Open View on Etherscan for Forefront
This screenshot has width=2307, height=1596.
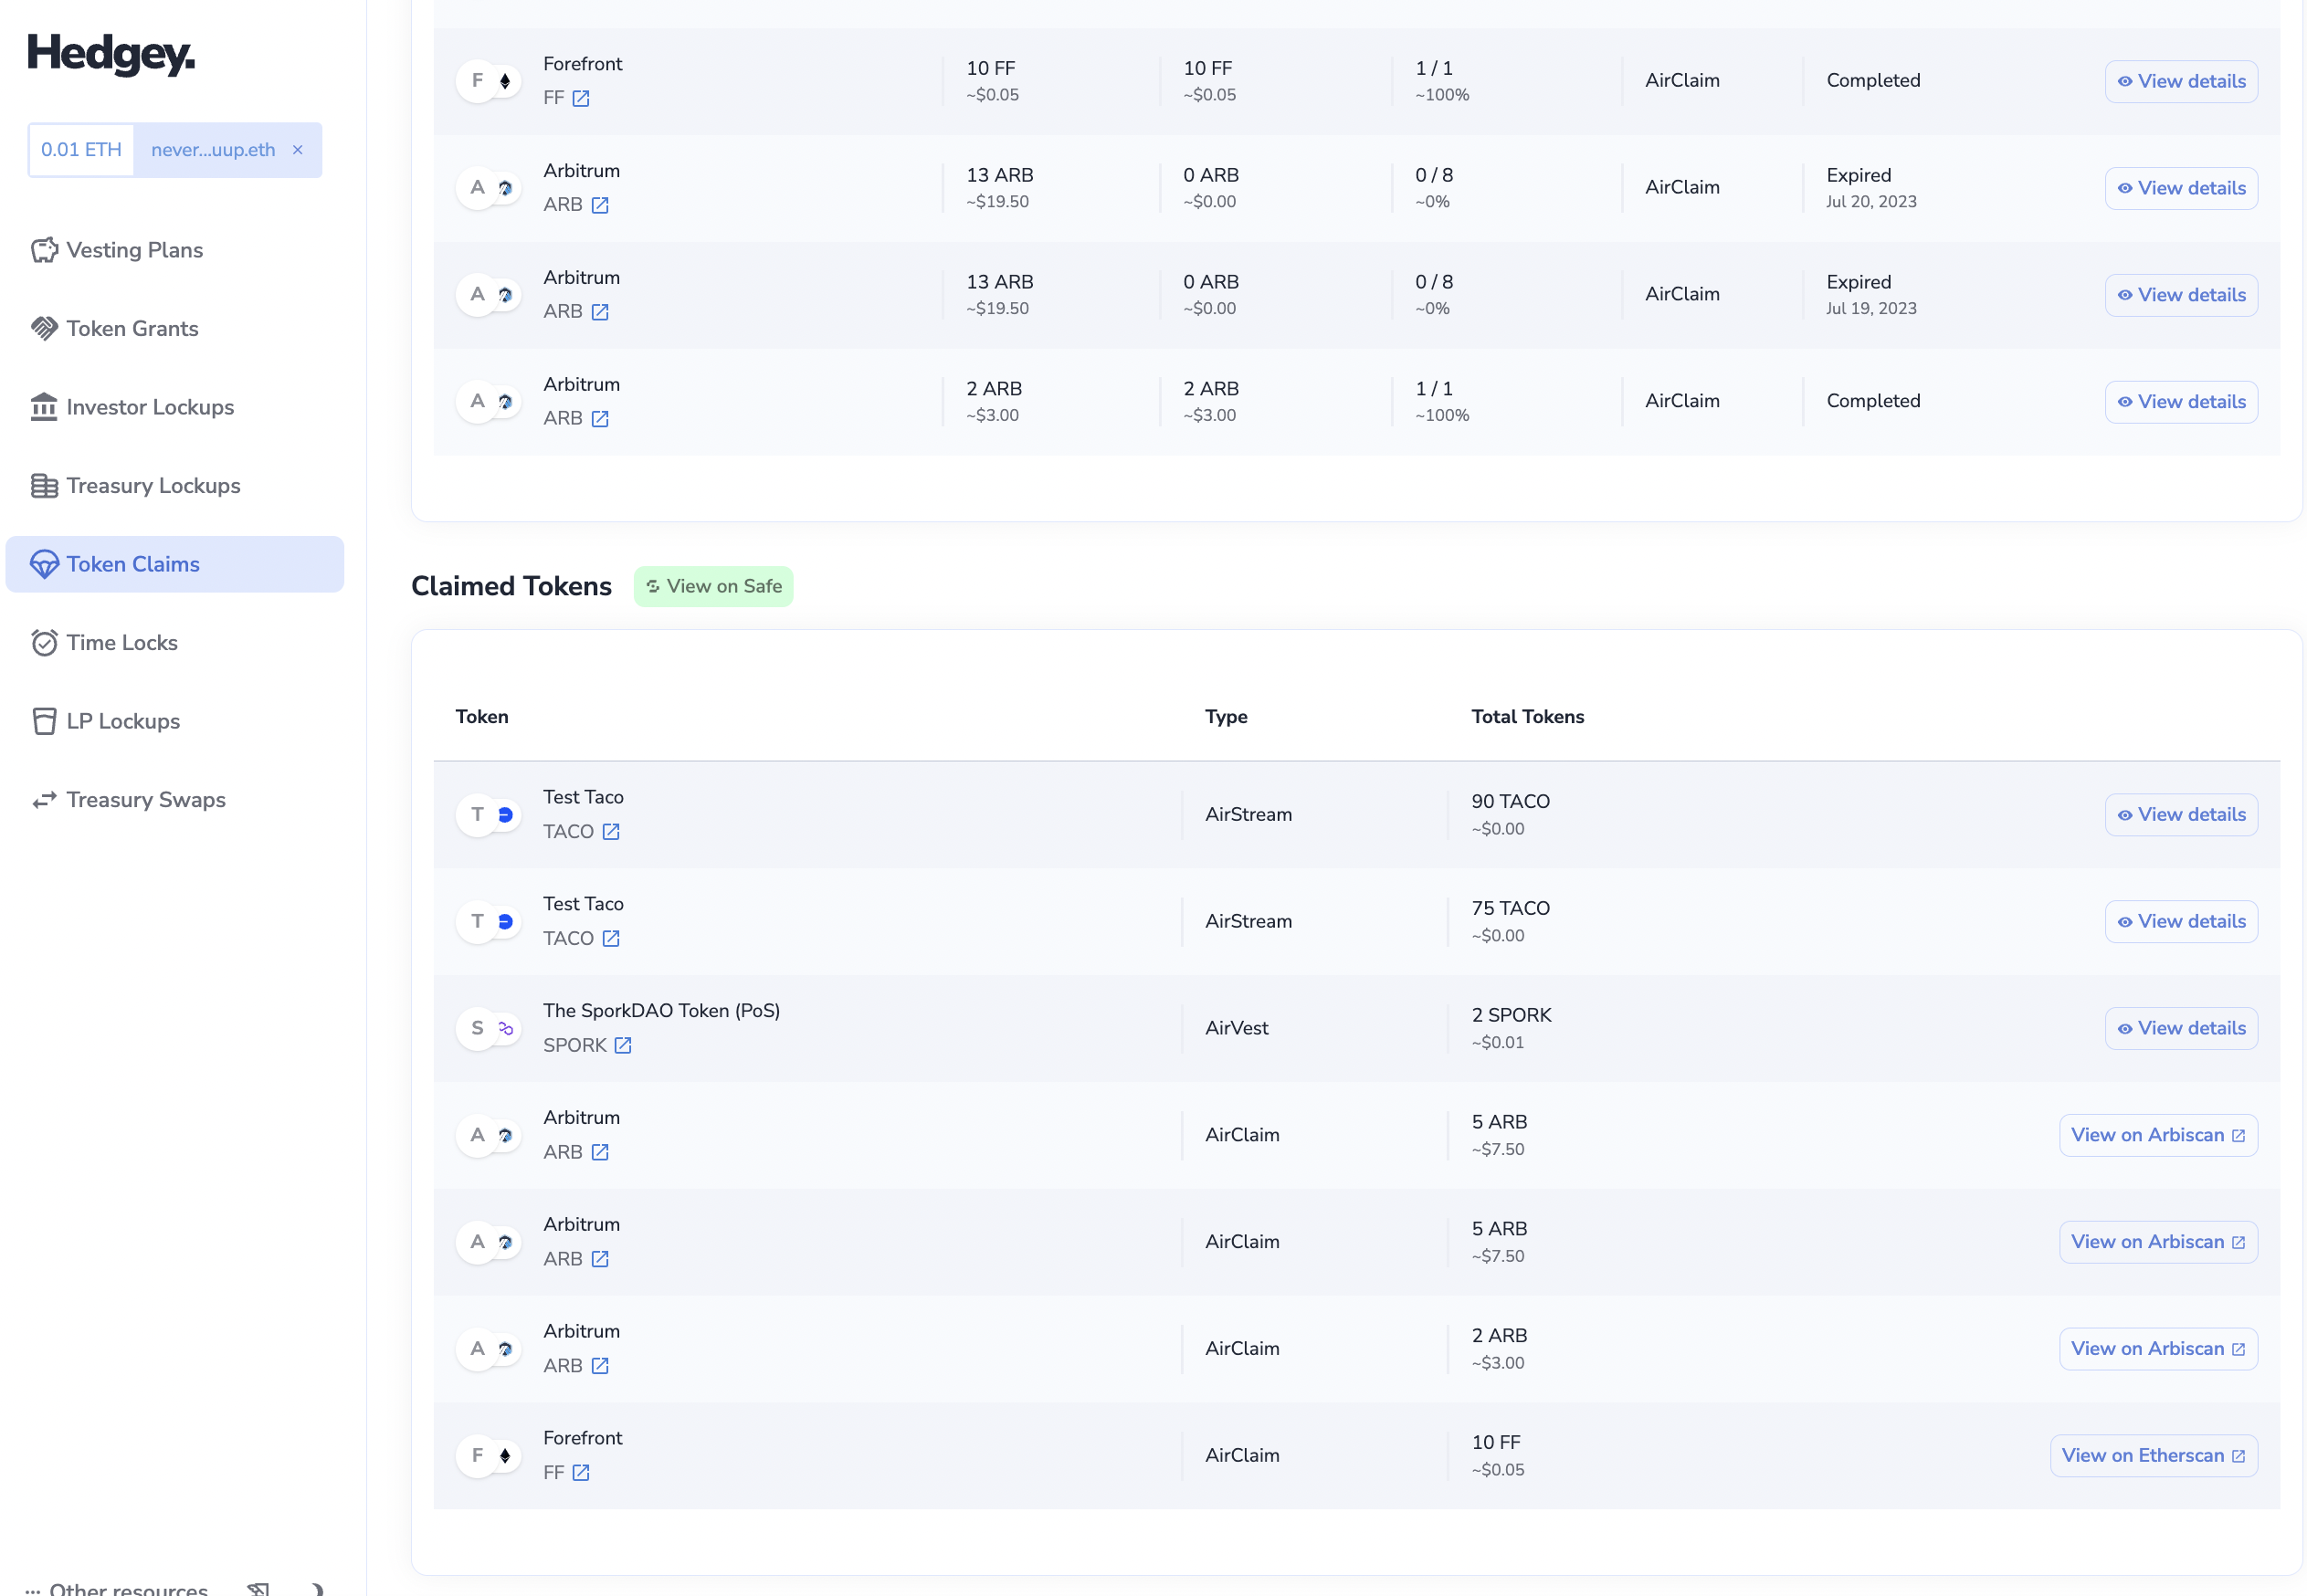tap(2152, 1455)
